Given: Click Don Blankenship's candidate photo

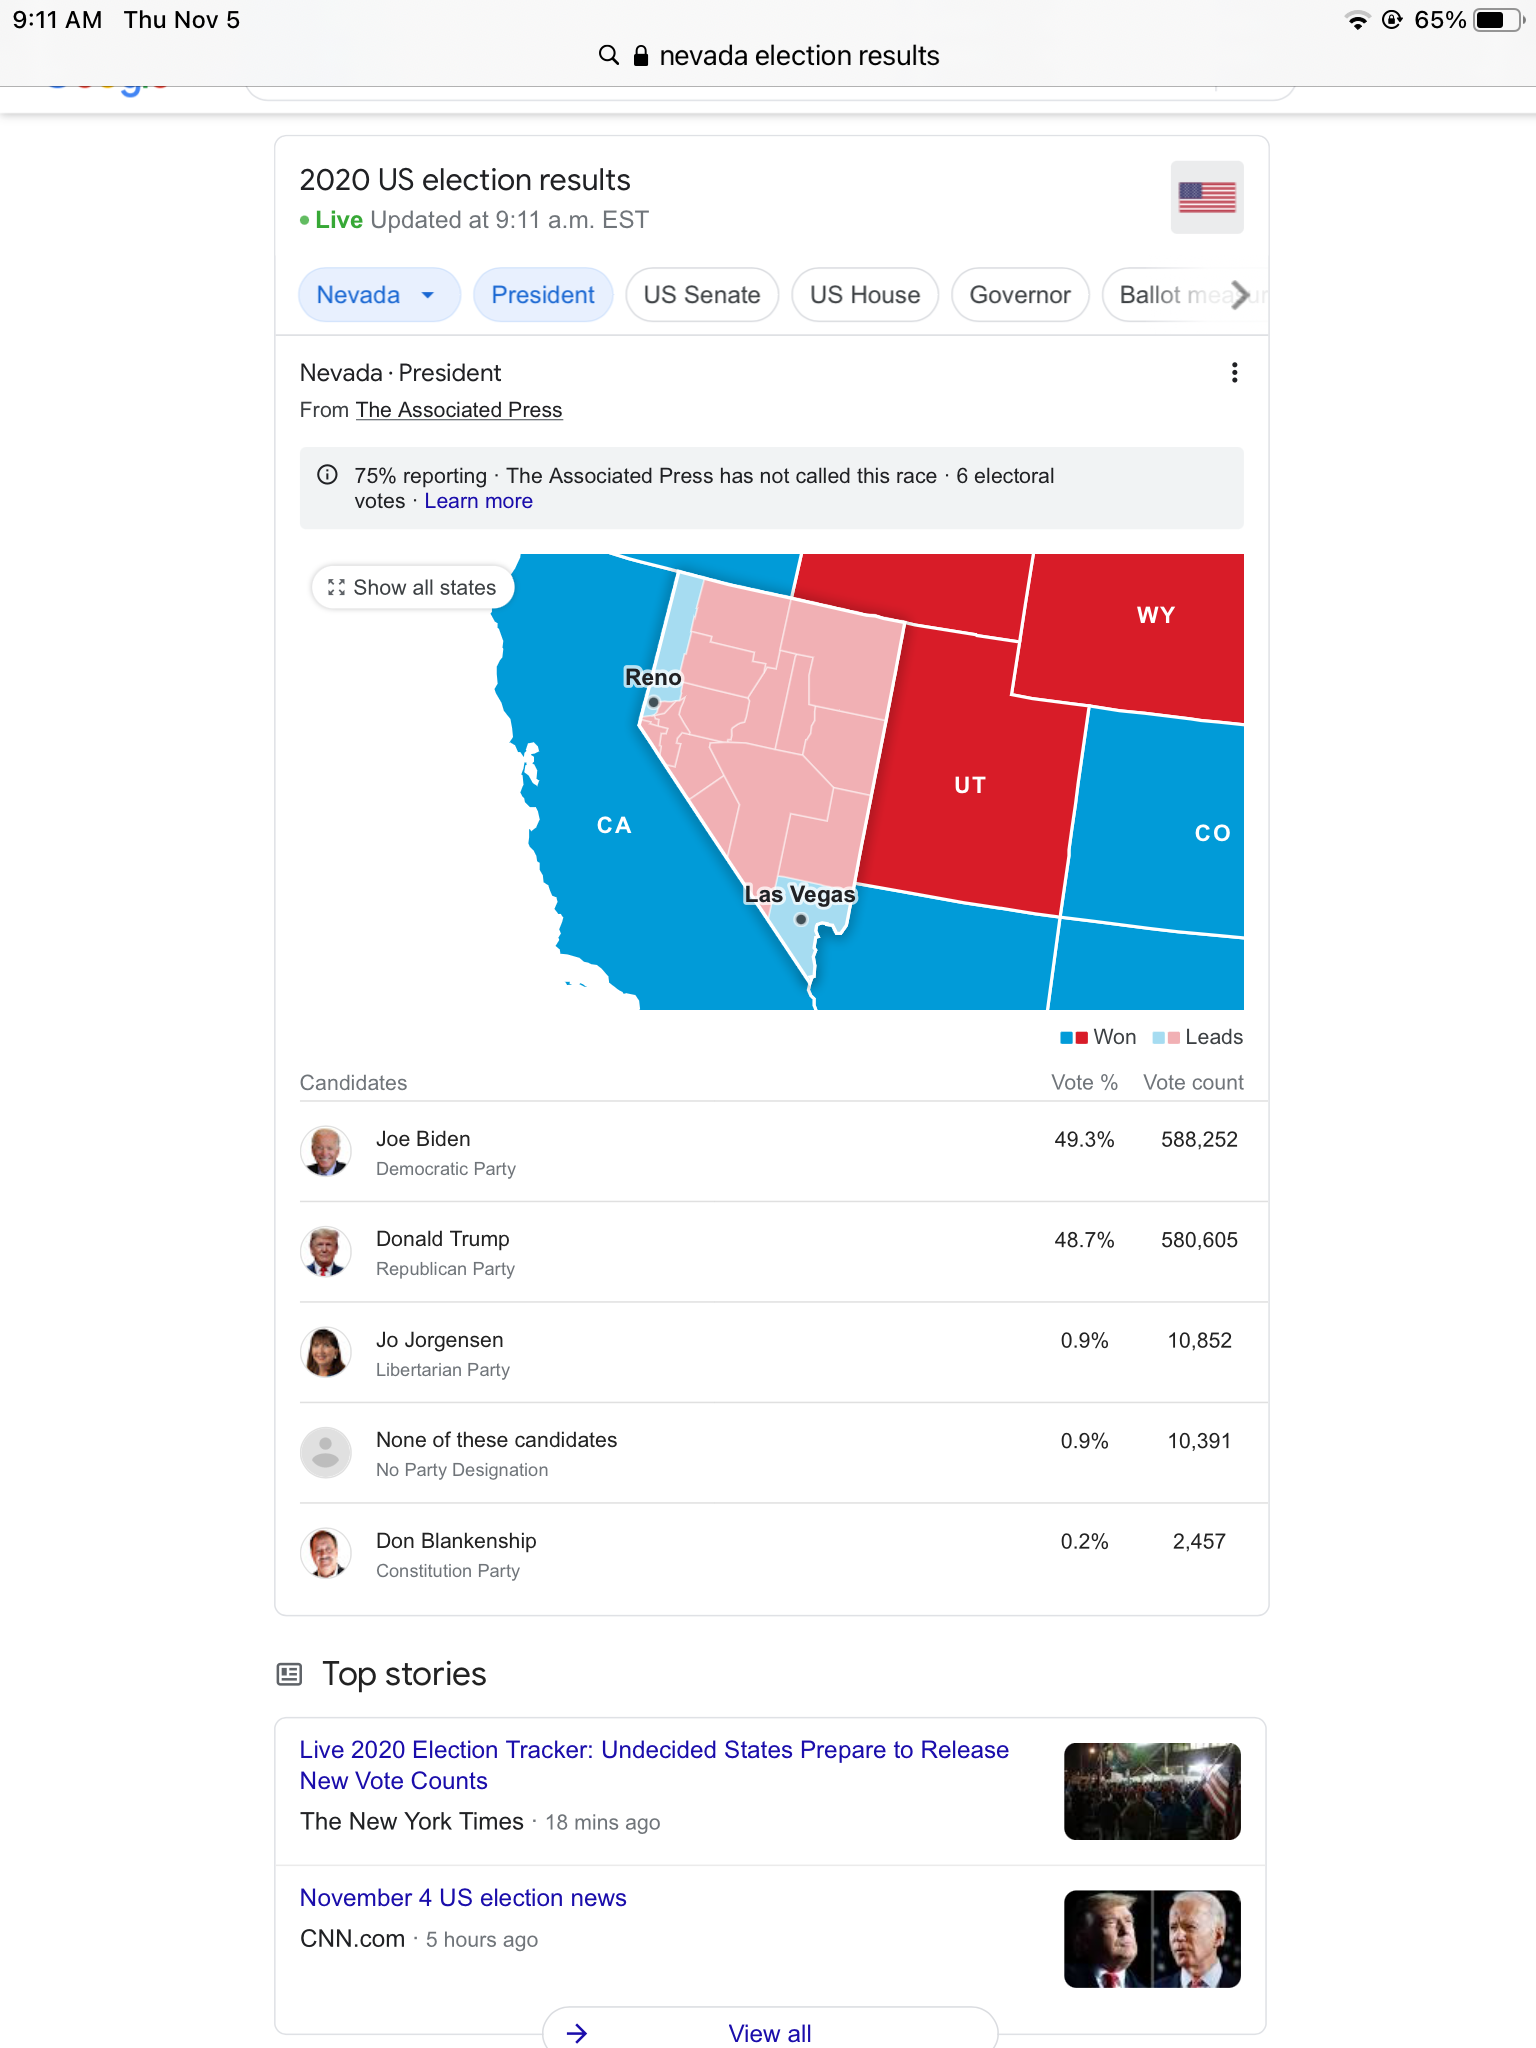Looking at the screenshot, I should (x=326, y=1553).
